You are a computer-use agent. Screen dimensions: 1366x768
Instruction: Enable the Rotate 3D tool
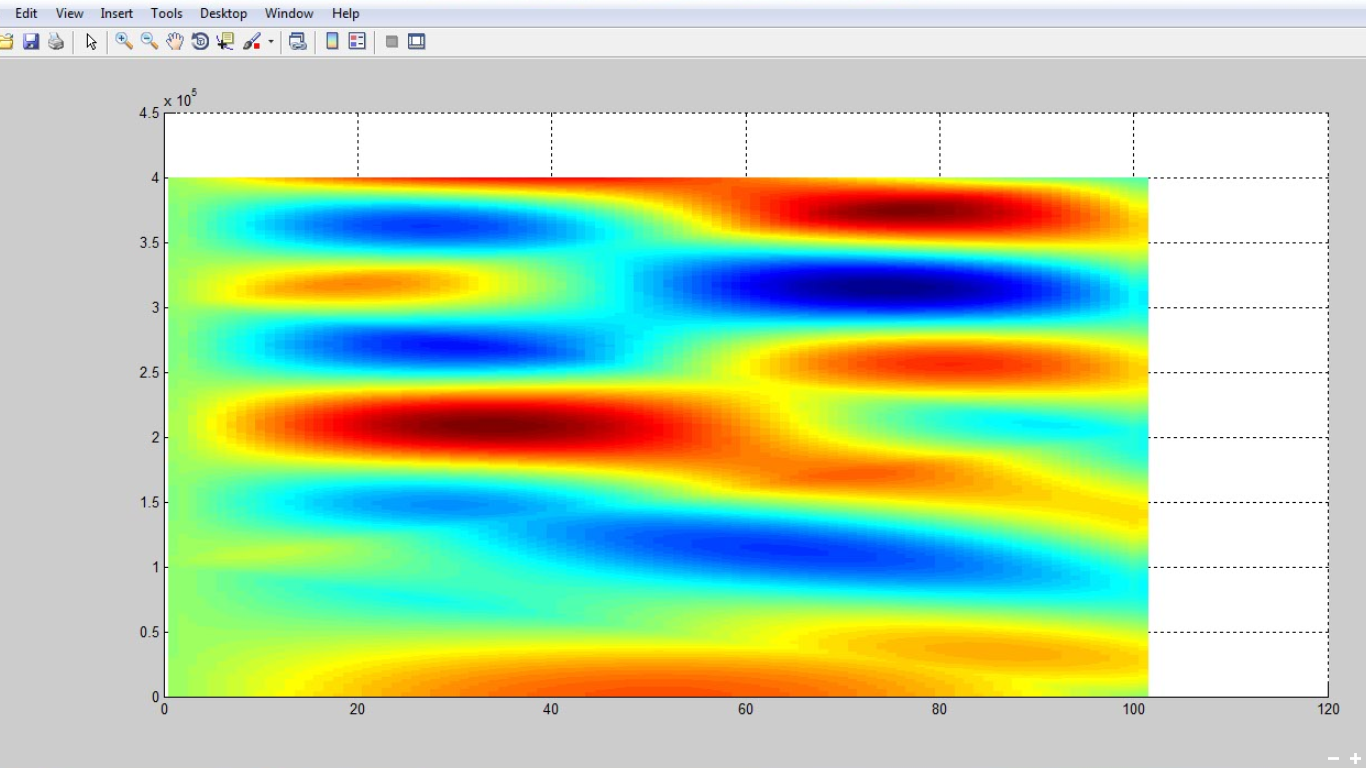(x=200, y=42)
